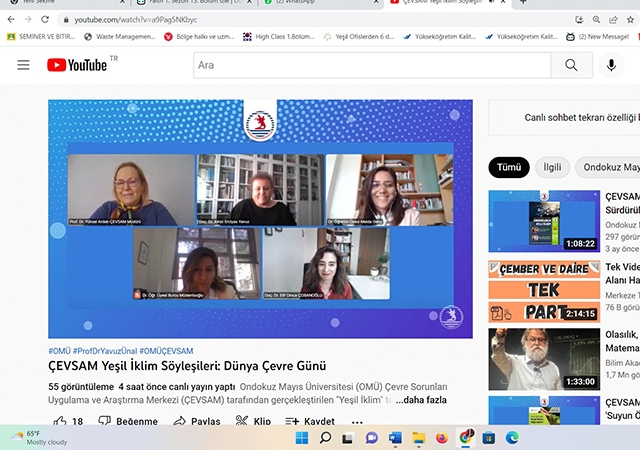
Task: Close the ÇEVSAM Yeşil İklim tab
Action: tap(503, 2)
